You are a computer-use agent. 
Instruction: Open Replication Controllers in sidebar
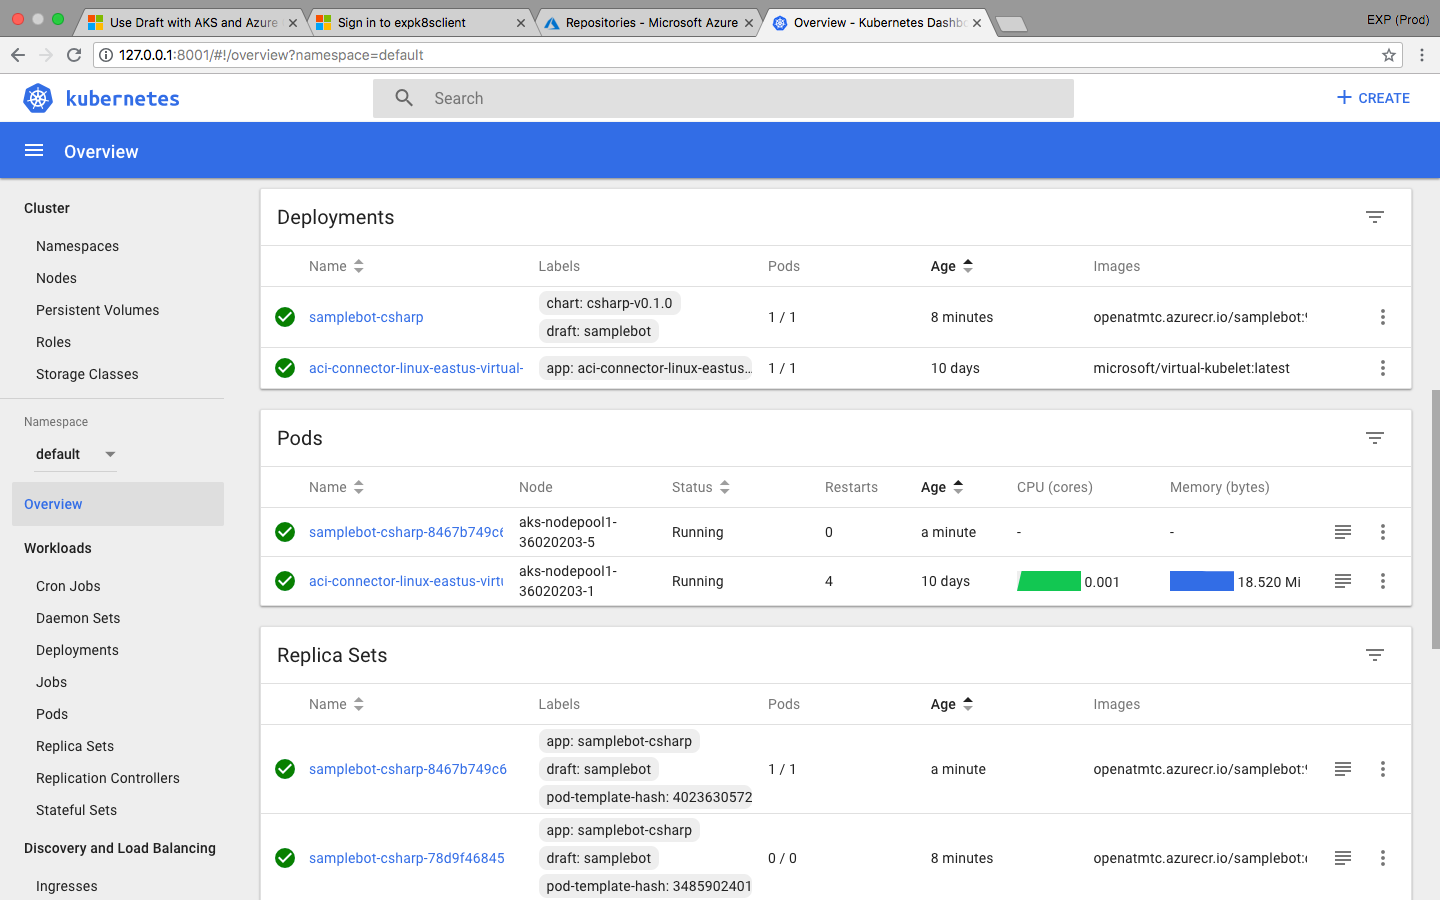[108, 778]
